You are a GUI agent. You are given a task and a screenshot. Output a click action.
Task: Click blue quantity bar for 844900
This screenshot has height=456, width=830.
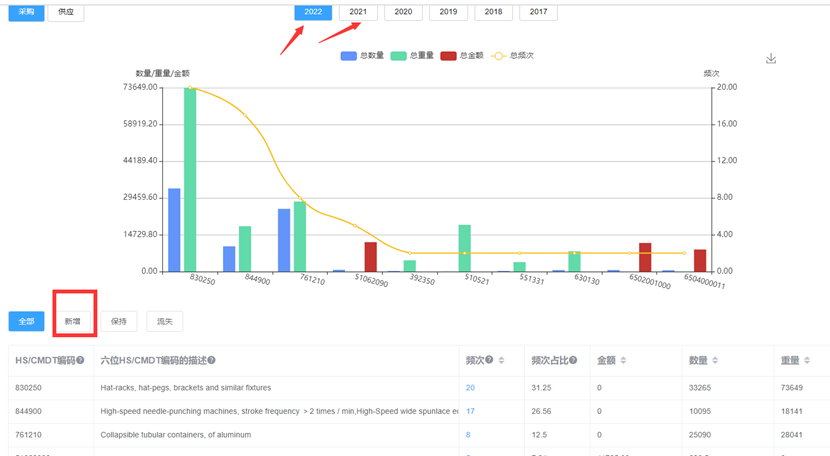(229, 259)
